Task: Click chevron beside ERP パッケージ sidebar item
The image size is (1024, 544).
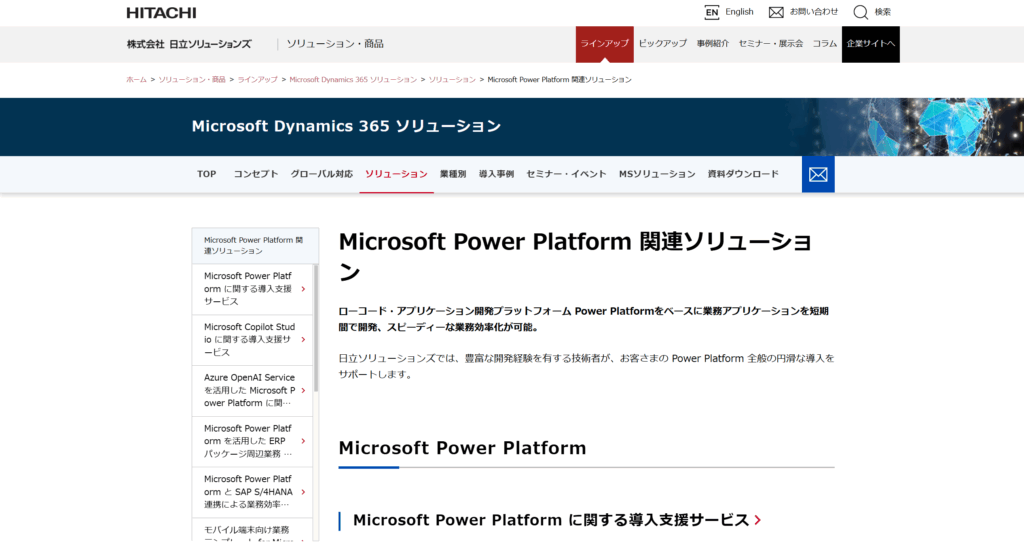Action: pyautogui.click(x=303, y=441)
